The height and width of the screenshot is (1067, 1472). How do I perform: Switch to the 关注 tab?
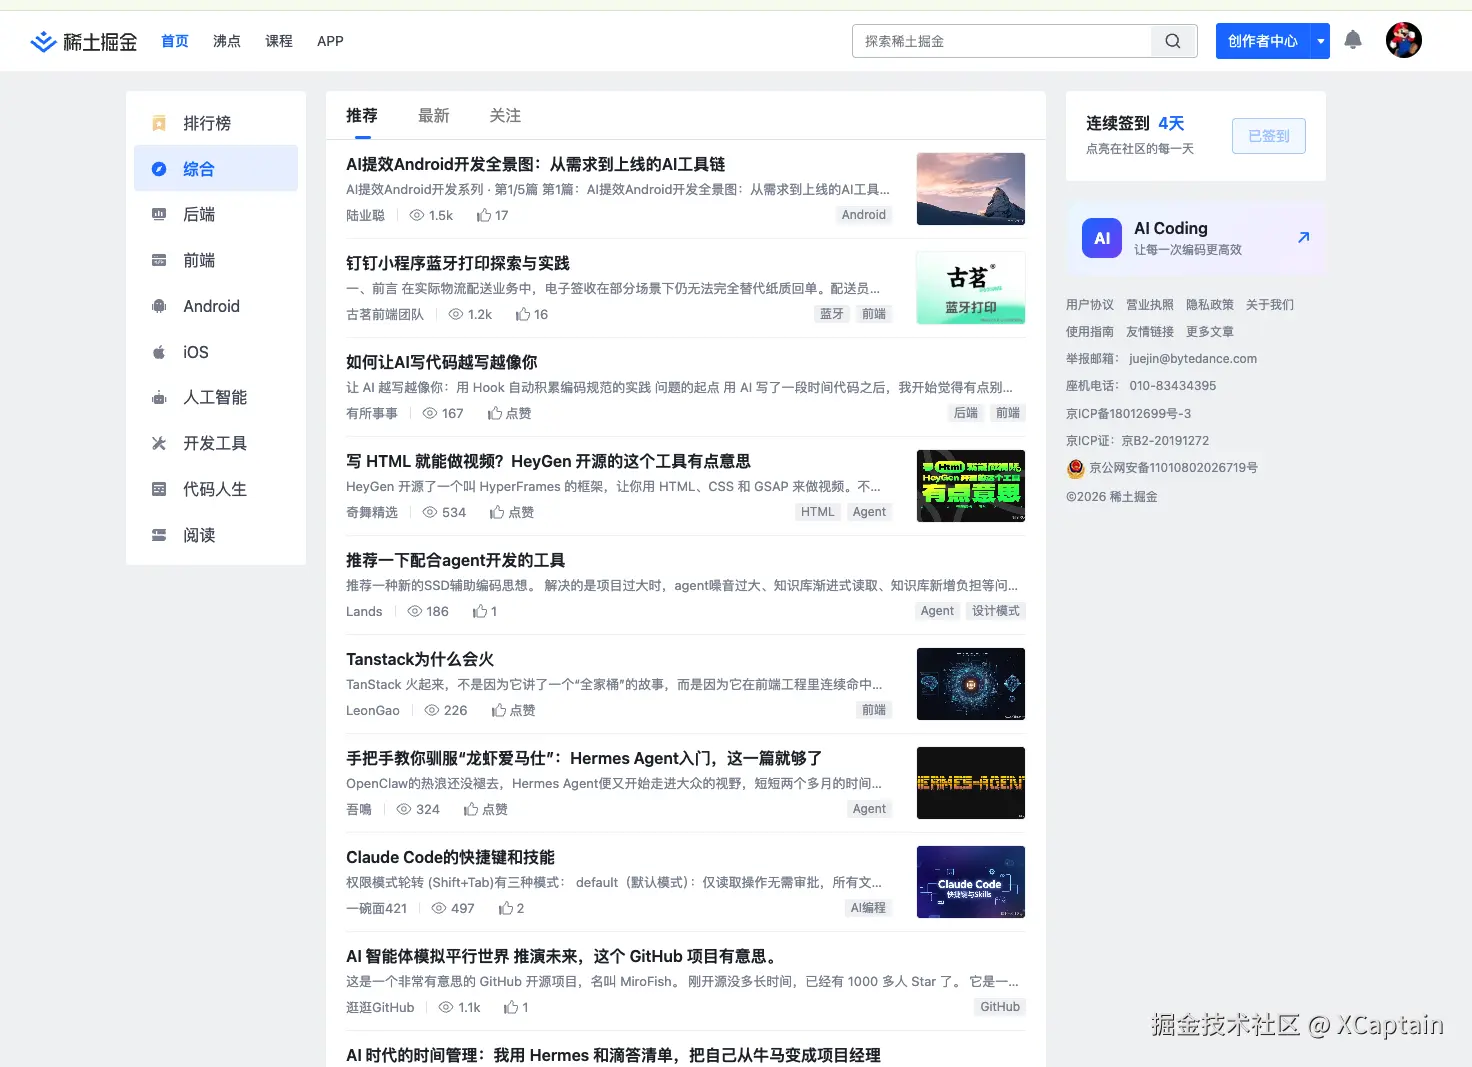pyautogui.click(x=505, y=116)
